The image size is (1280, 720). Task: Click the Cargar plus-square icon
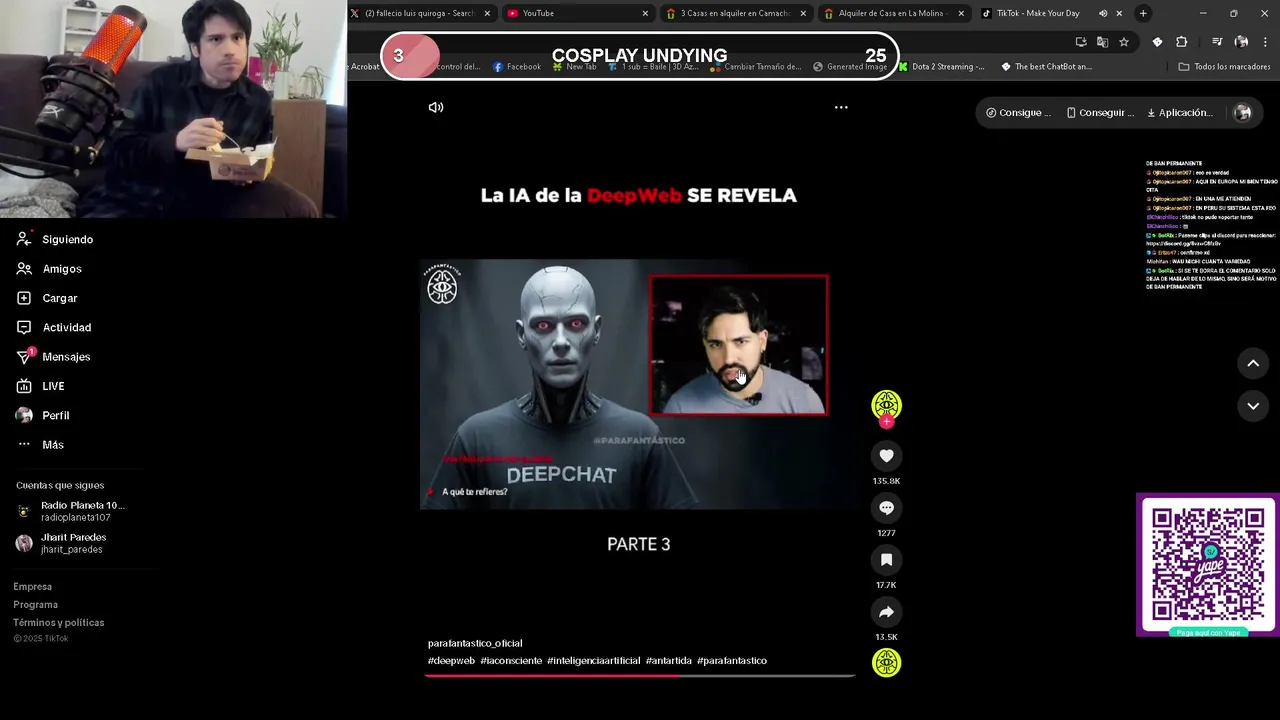tap(24, 298)
